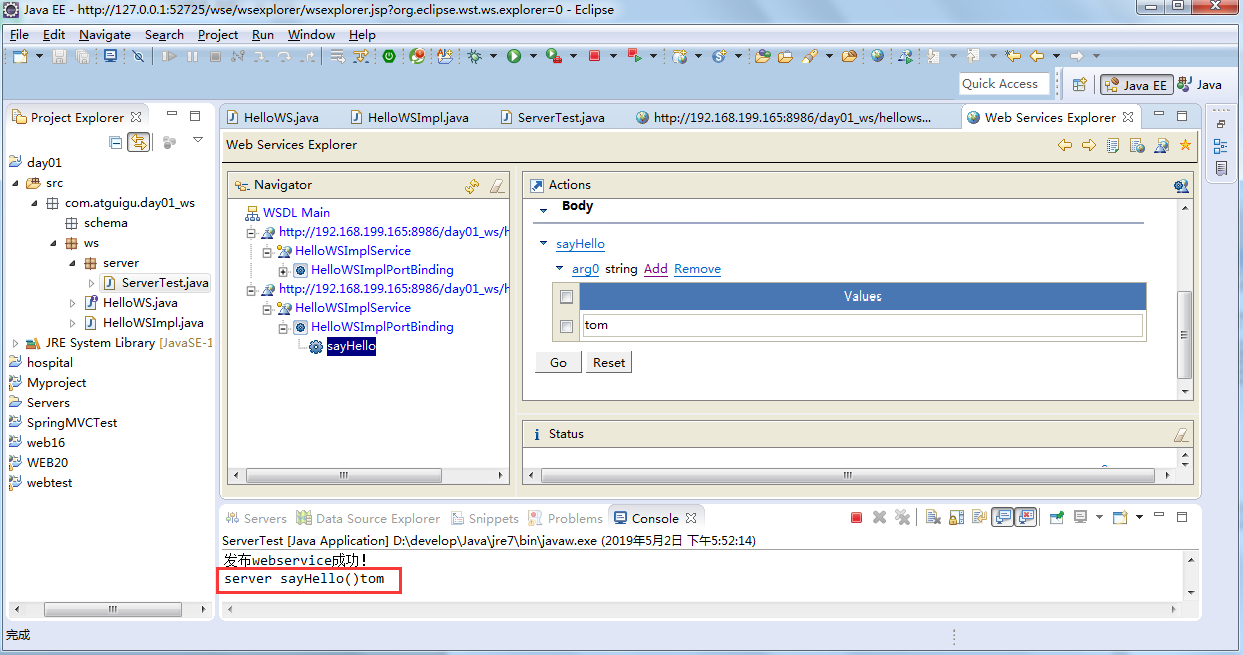Click Web Services Explorer forward arrow
Image resolution: width=1243 pixels, height=655 pixels.
pos(1089,145)
